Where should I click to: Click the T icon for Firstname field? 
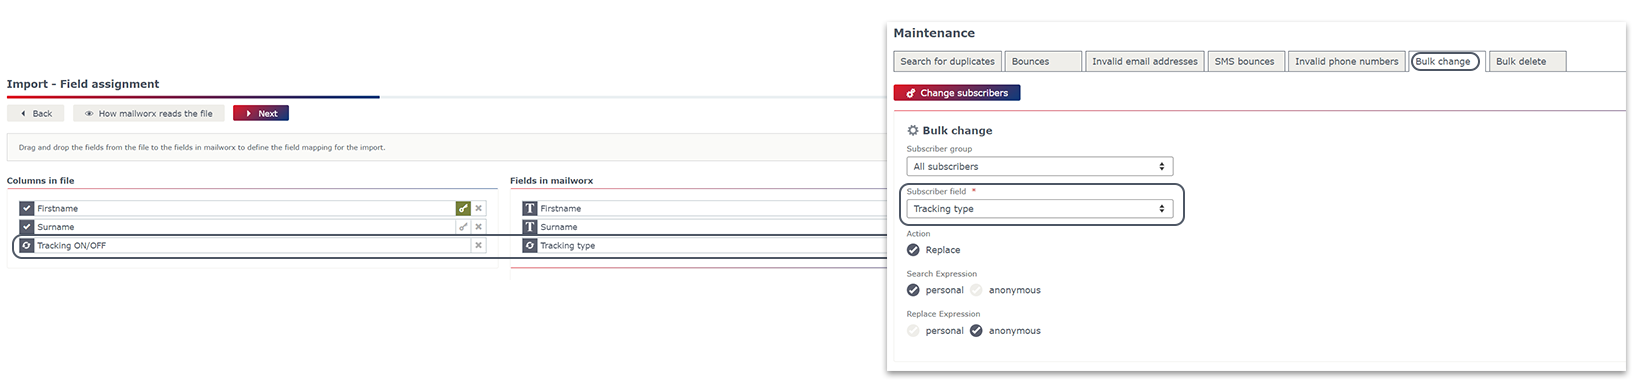530,209
